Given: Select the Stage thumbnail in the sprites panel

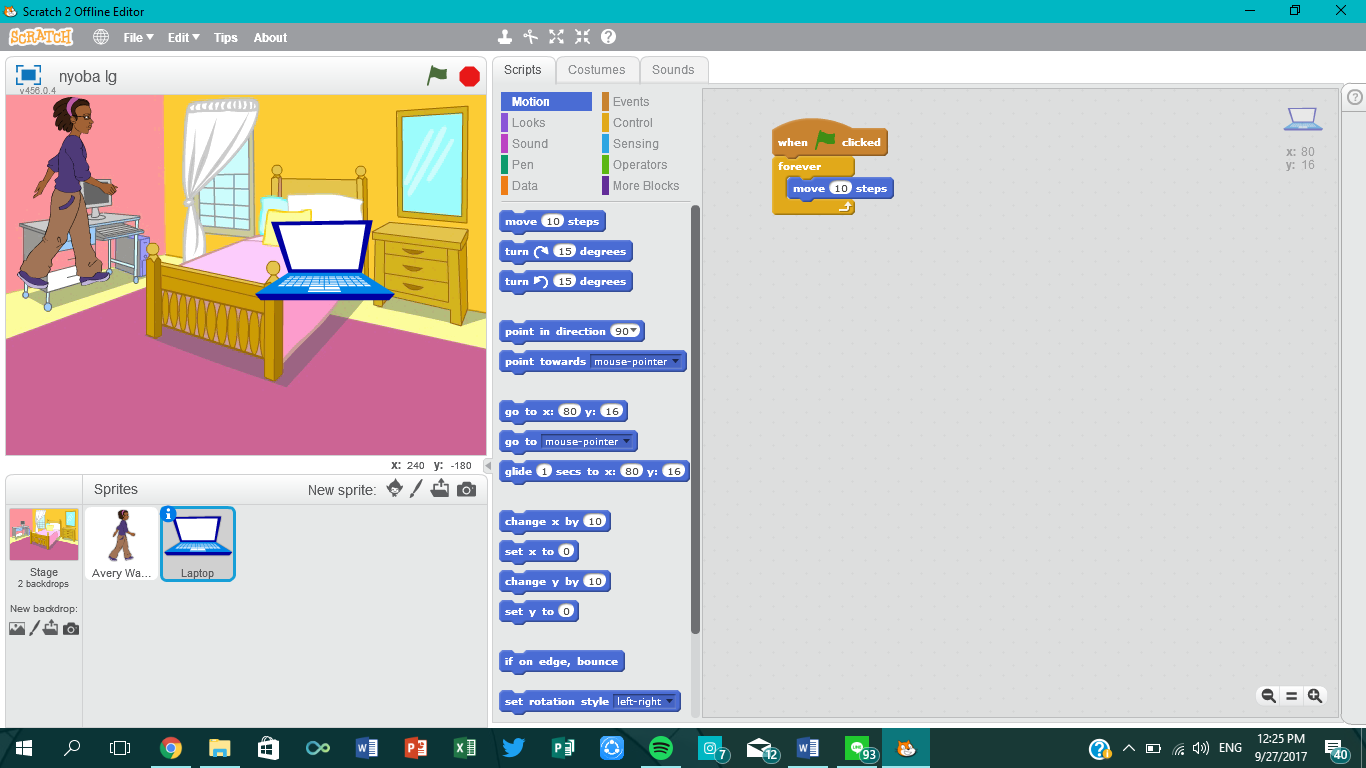Looking at the screenshot, I should point(42,534).
